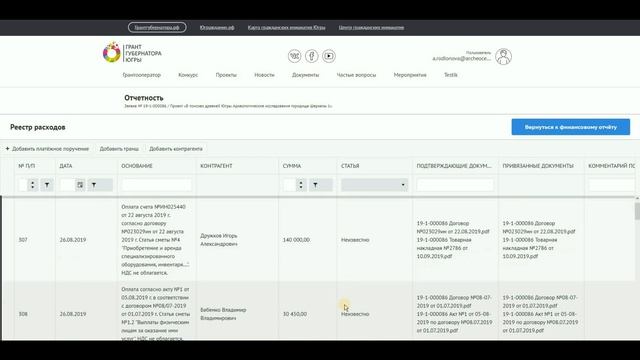
Task: Click the 30 450,00 amount cell
Action: coord(295,314)
